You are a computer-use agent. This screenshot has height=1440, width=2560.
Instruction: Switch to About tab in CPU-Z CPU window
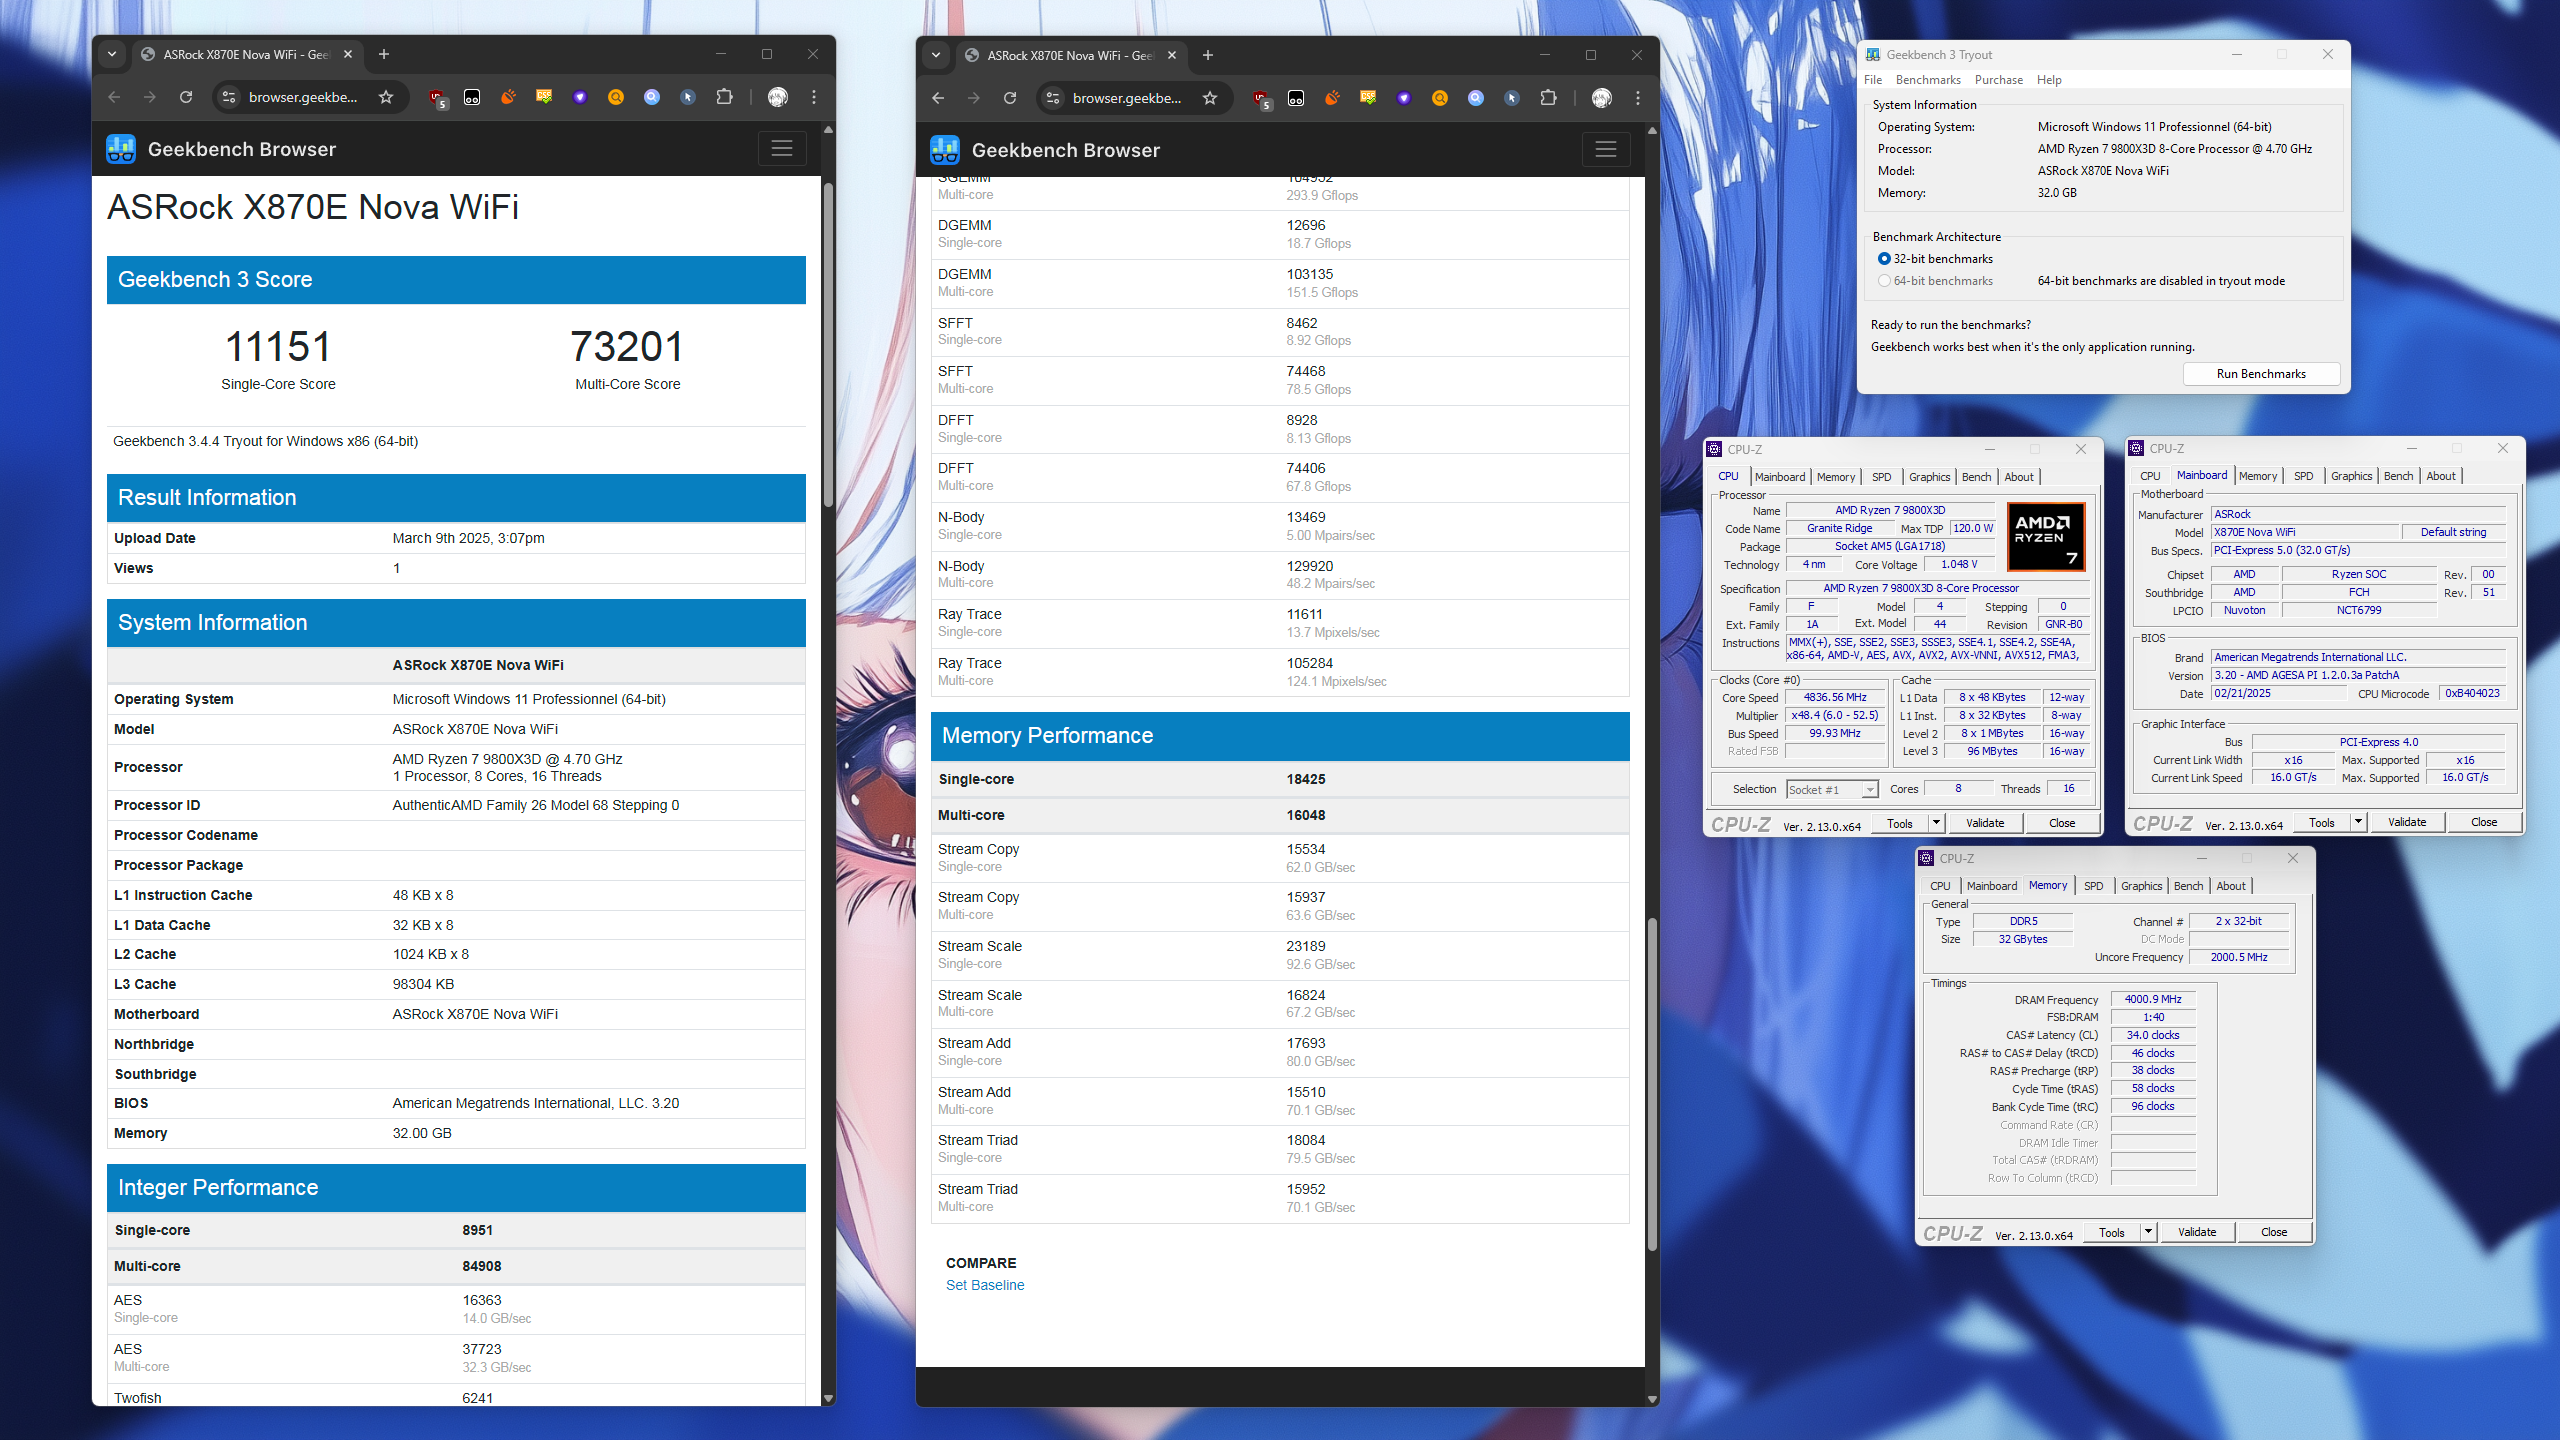2018,477
